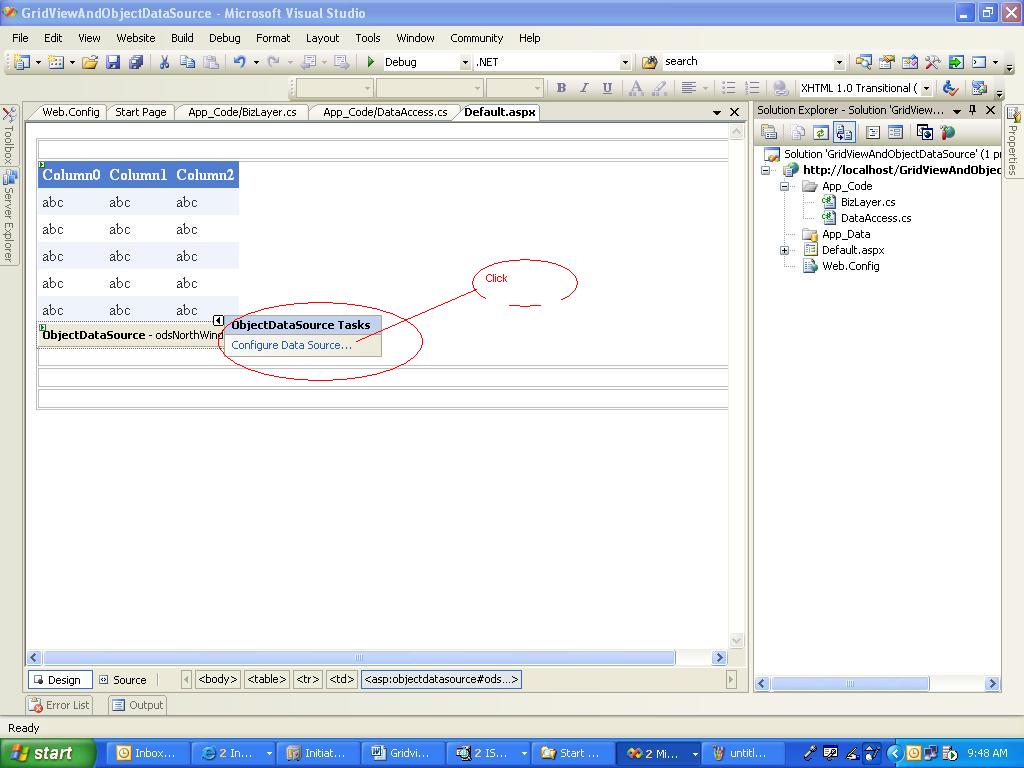
Task: Switch to the App_Code/DataAccess.cs tab
Action: [x=385, y=112]
